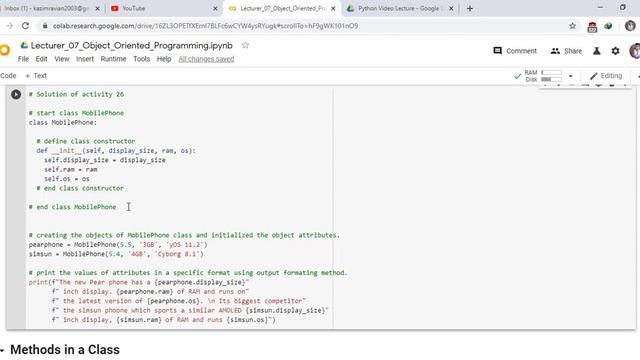Click the 'self.os = os' code line
Screen dimensions: 640x360
(67, 179)
